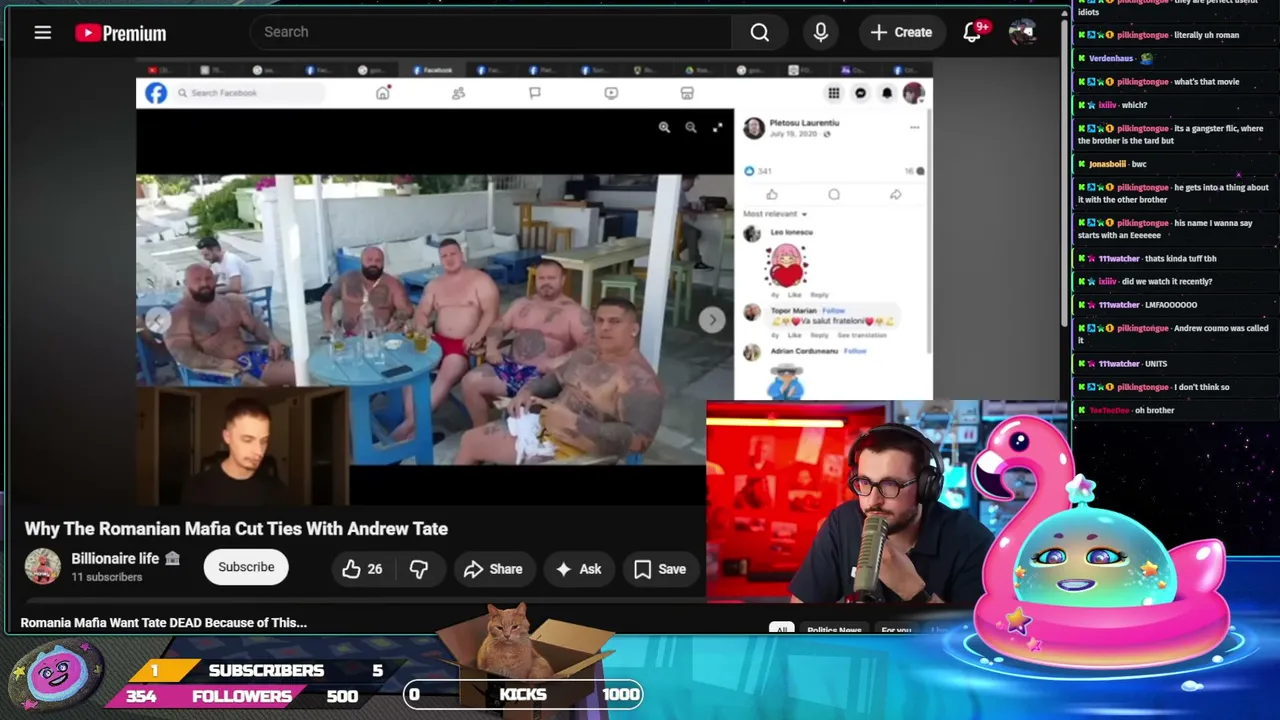The width and height of the screenshot is (1280, 720).
Task: Open the Facebook Marketplace icon
Action: click(x=687, y=93)
